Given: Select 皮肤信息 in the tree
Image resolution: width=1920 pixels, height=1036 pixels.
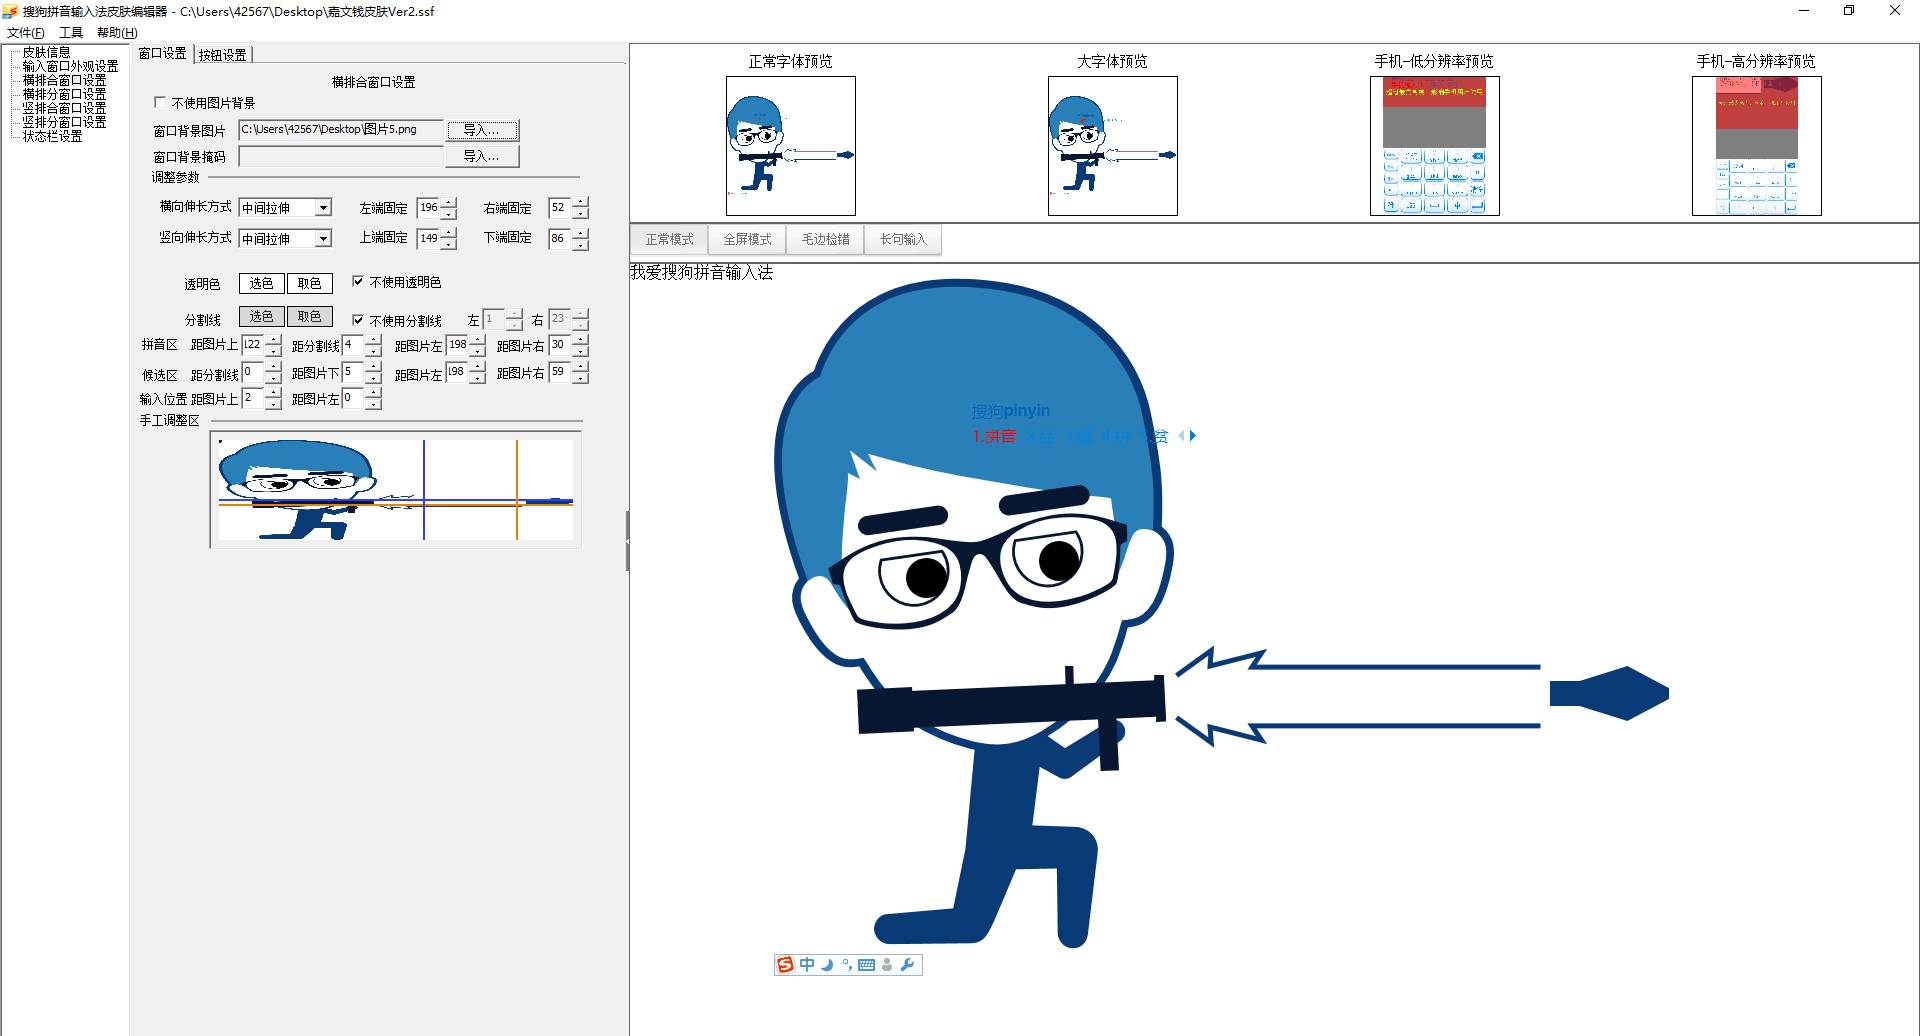Looking at the screenshot, I should [46, 52].
